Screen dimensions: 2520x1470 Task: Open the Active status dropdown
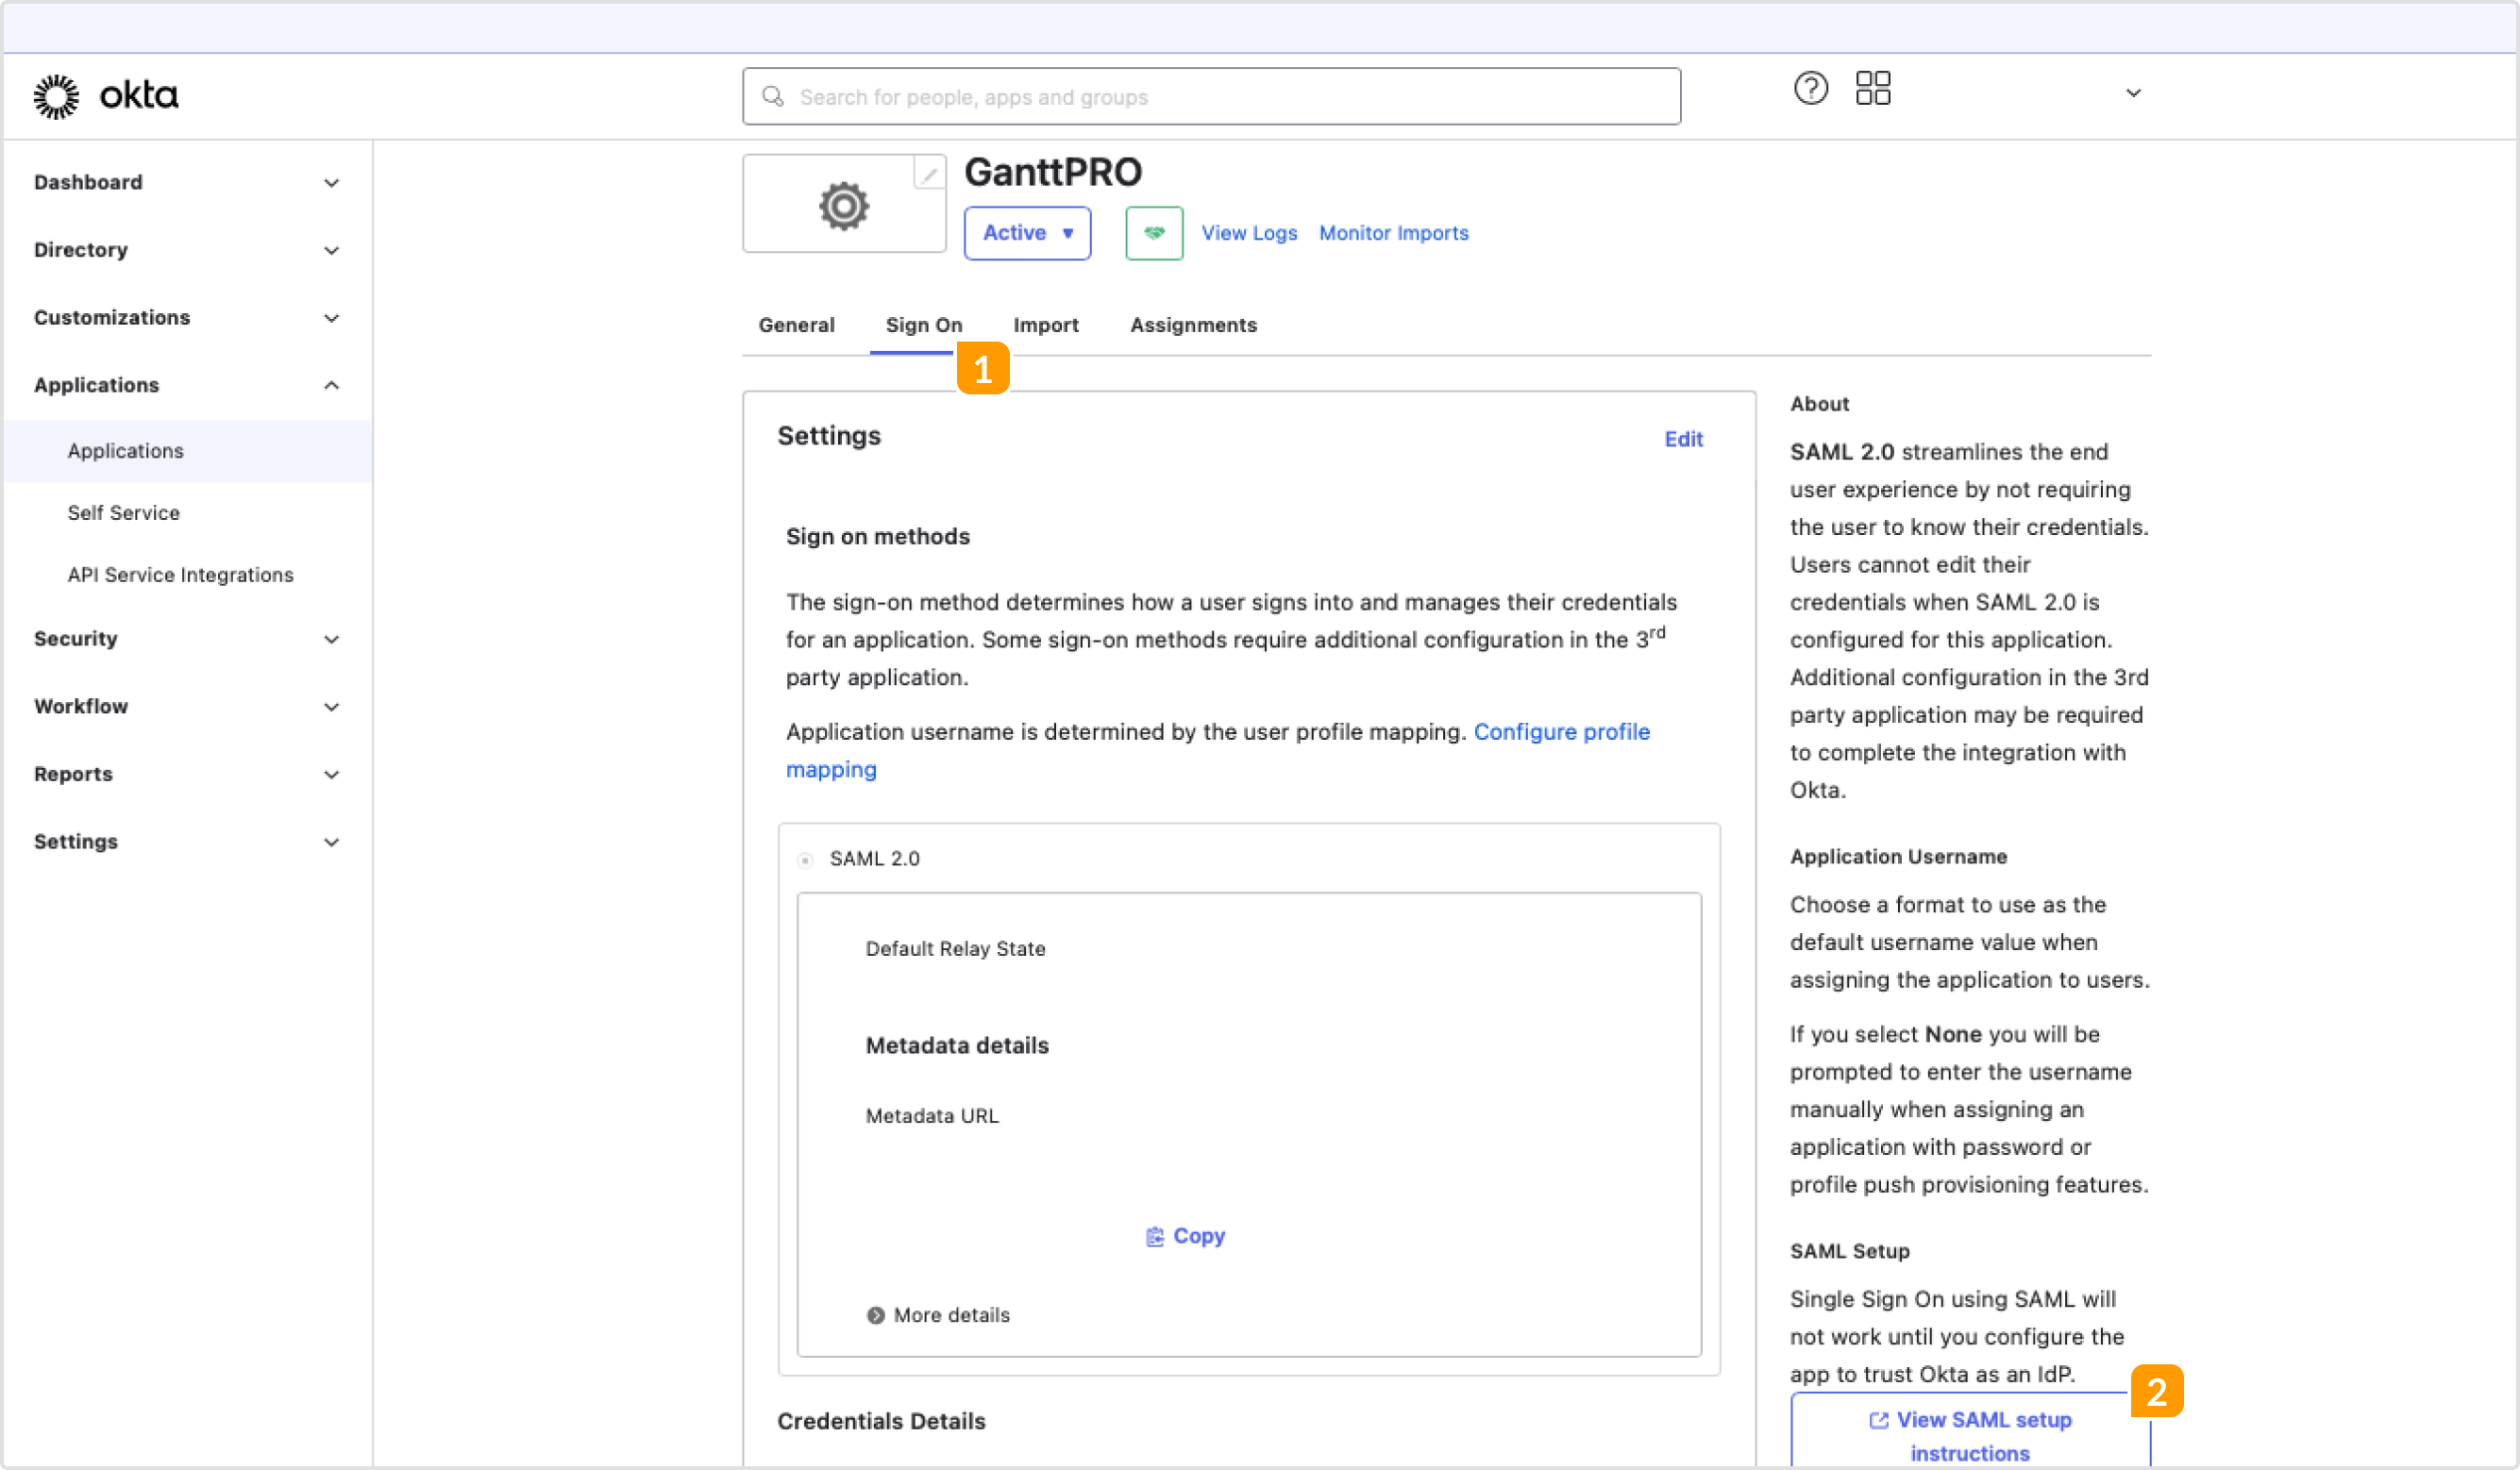click(x=1027, y=232)
